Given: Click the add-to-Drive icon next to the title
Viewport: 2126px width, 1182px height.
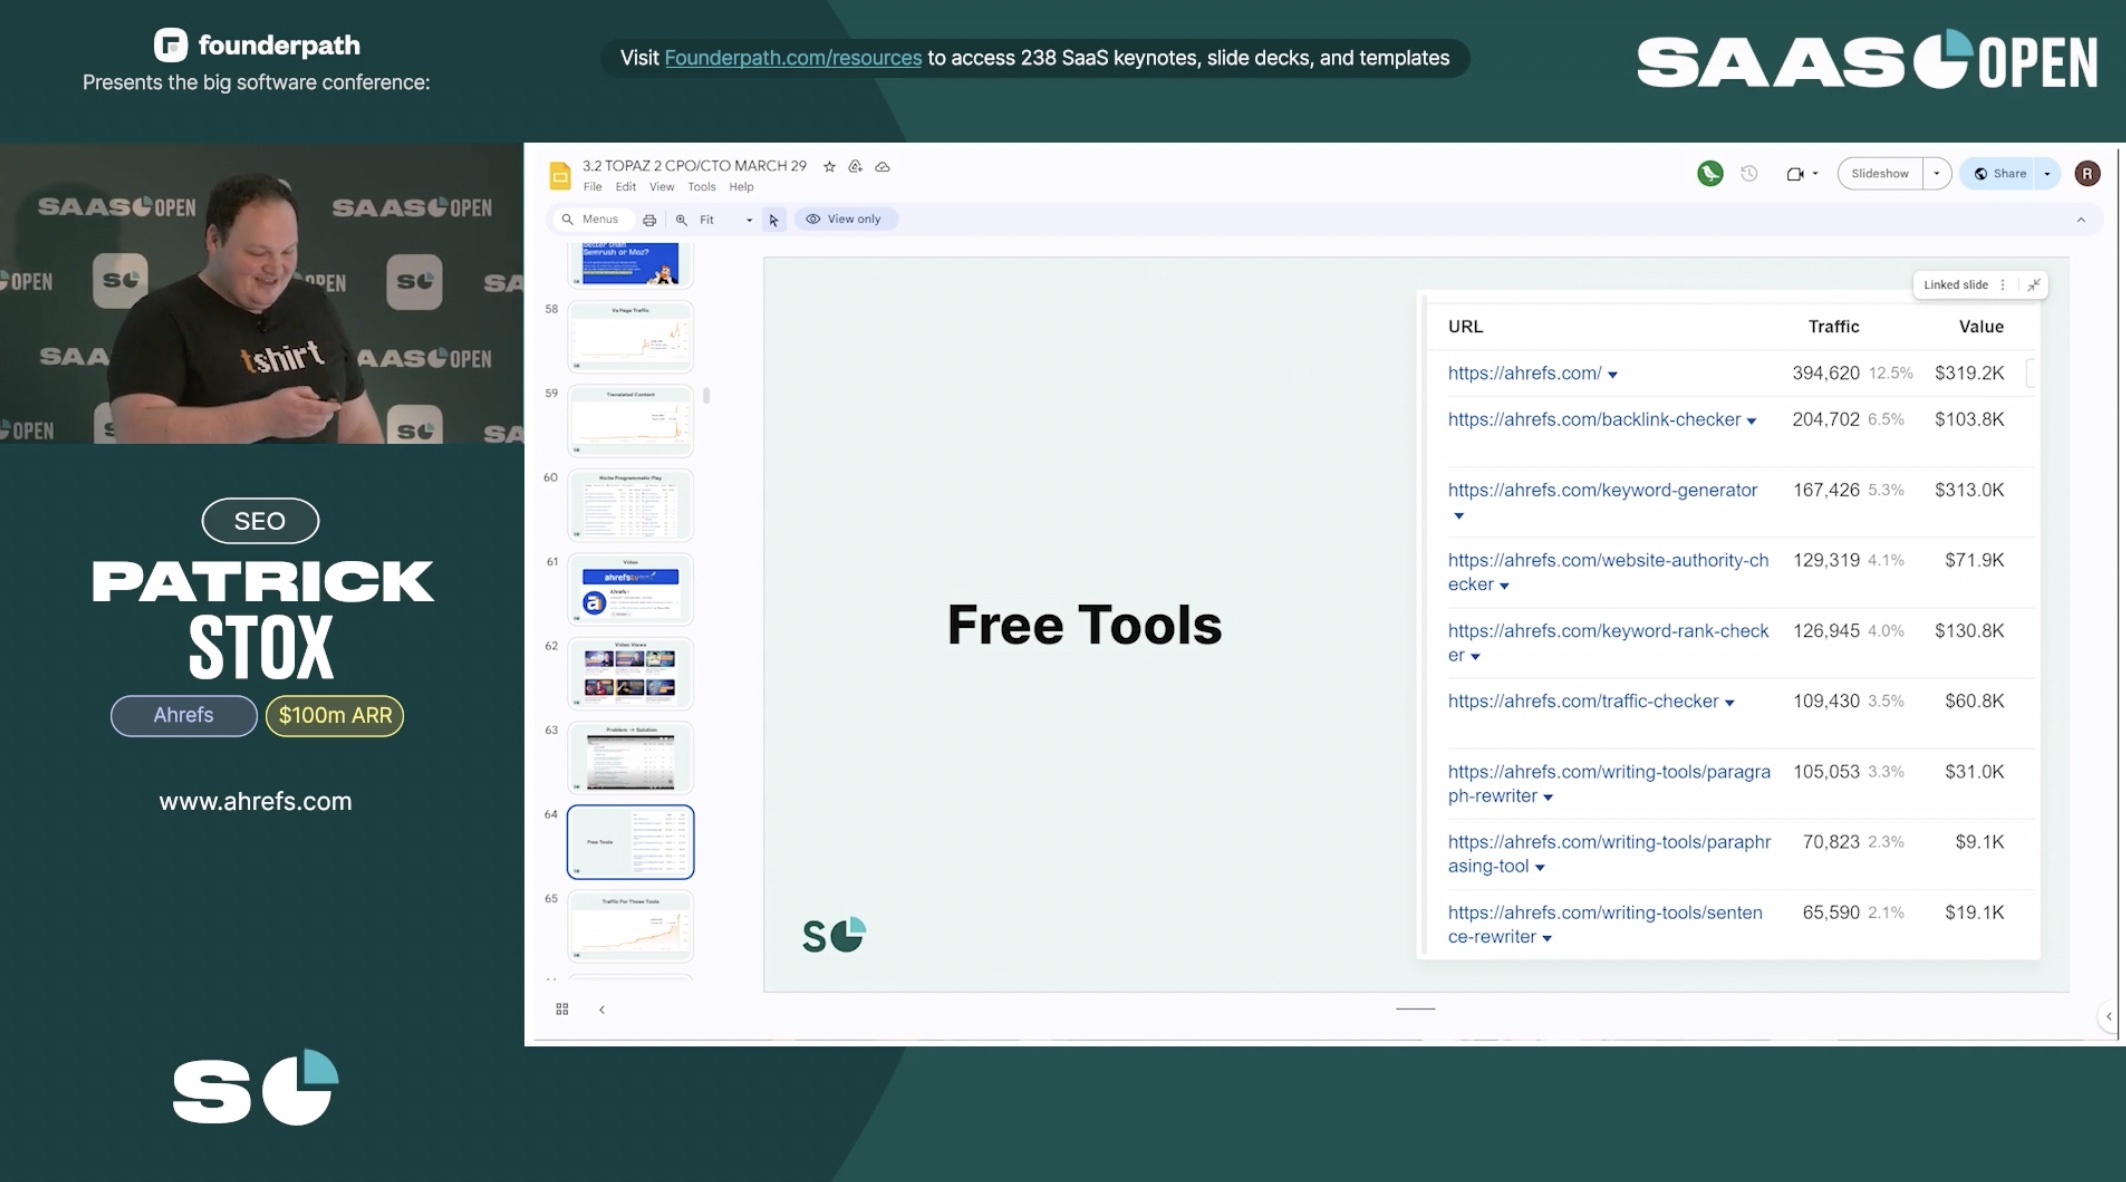Looking at the screenshot, I should pos(855,166).
